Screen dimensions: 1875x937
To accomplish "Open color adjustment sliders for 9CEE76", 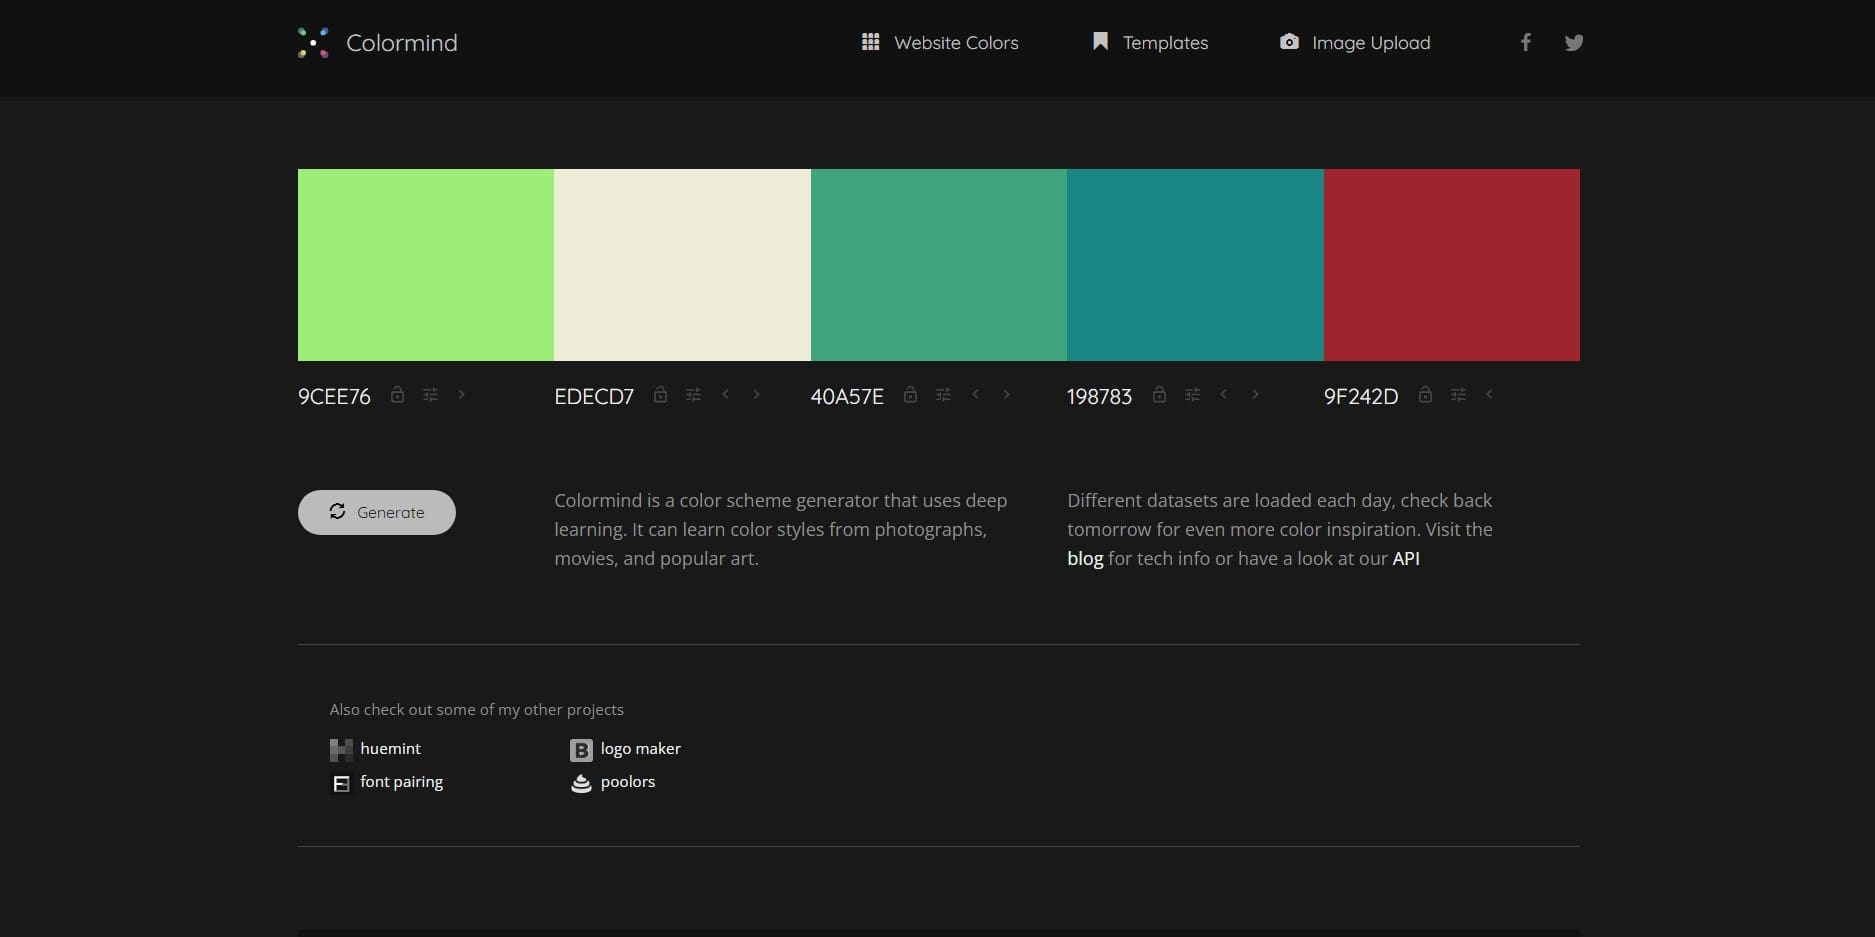I will coord(430,395).
